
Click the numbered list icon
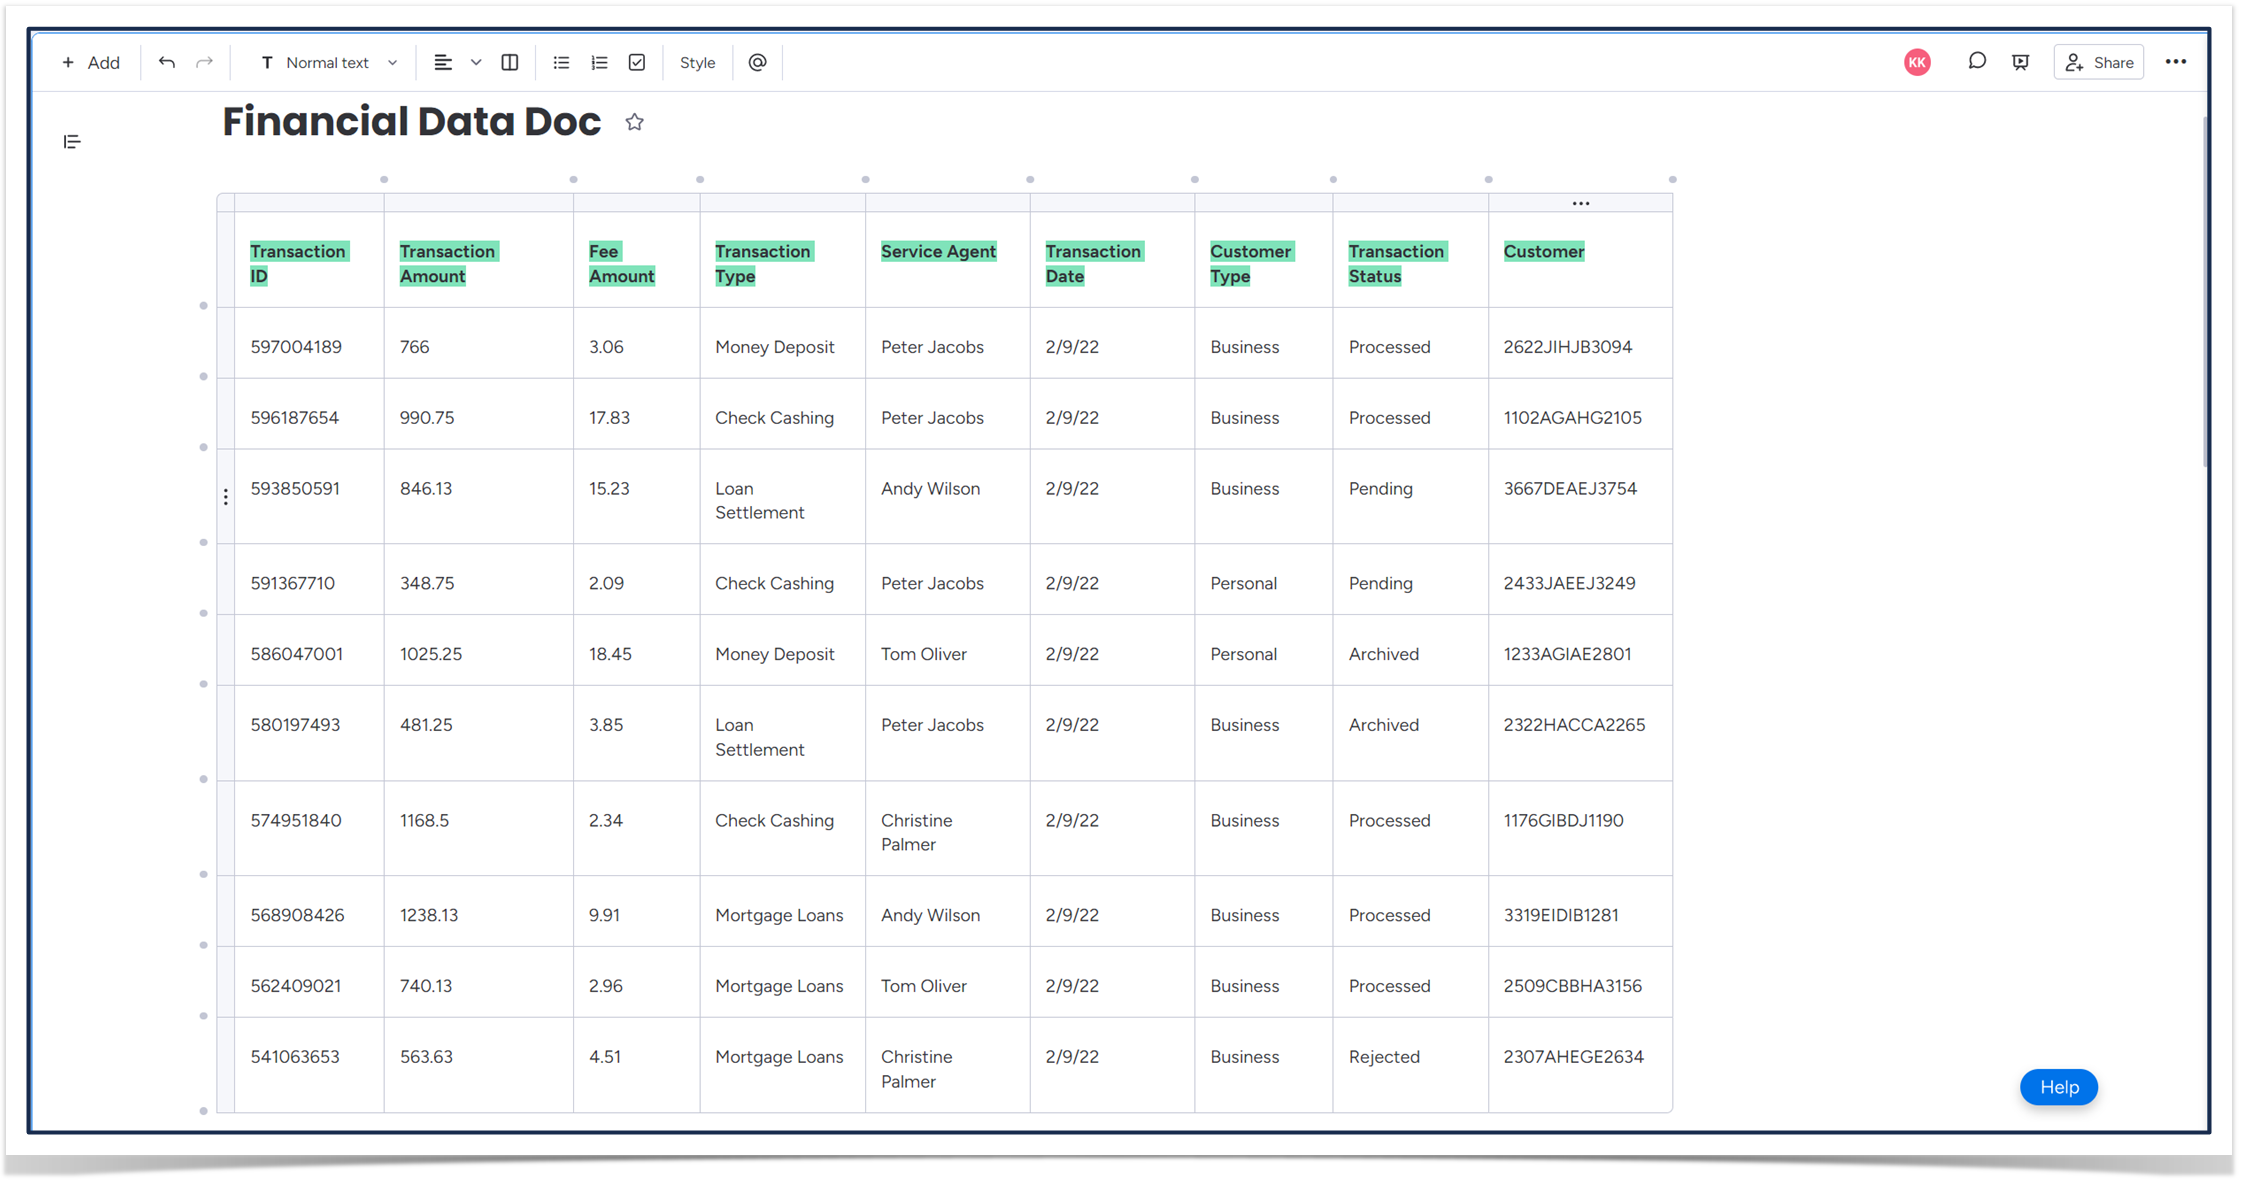(597, 62)
